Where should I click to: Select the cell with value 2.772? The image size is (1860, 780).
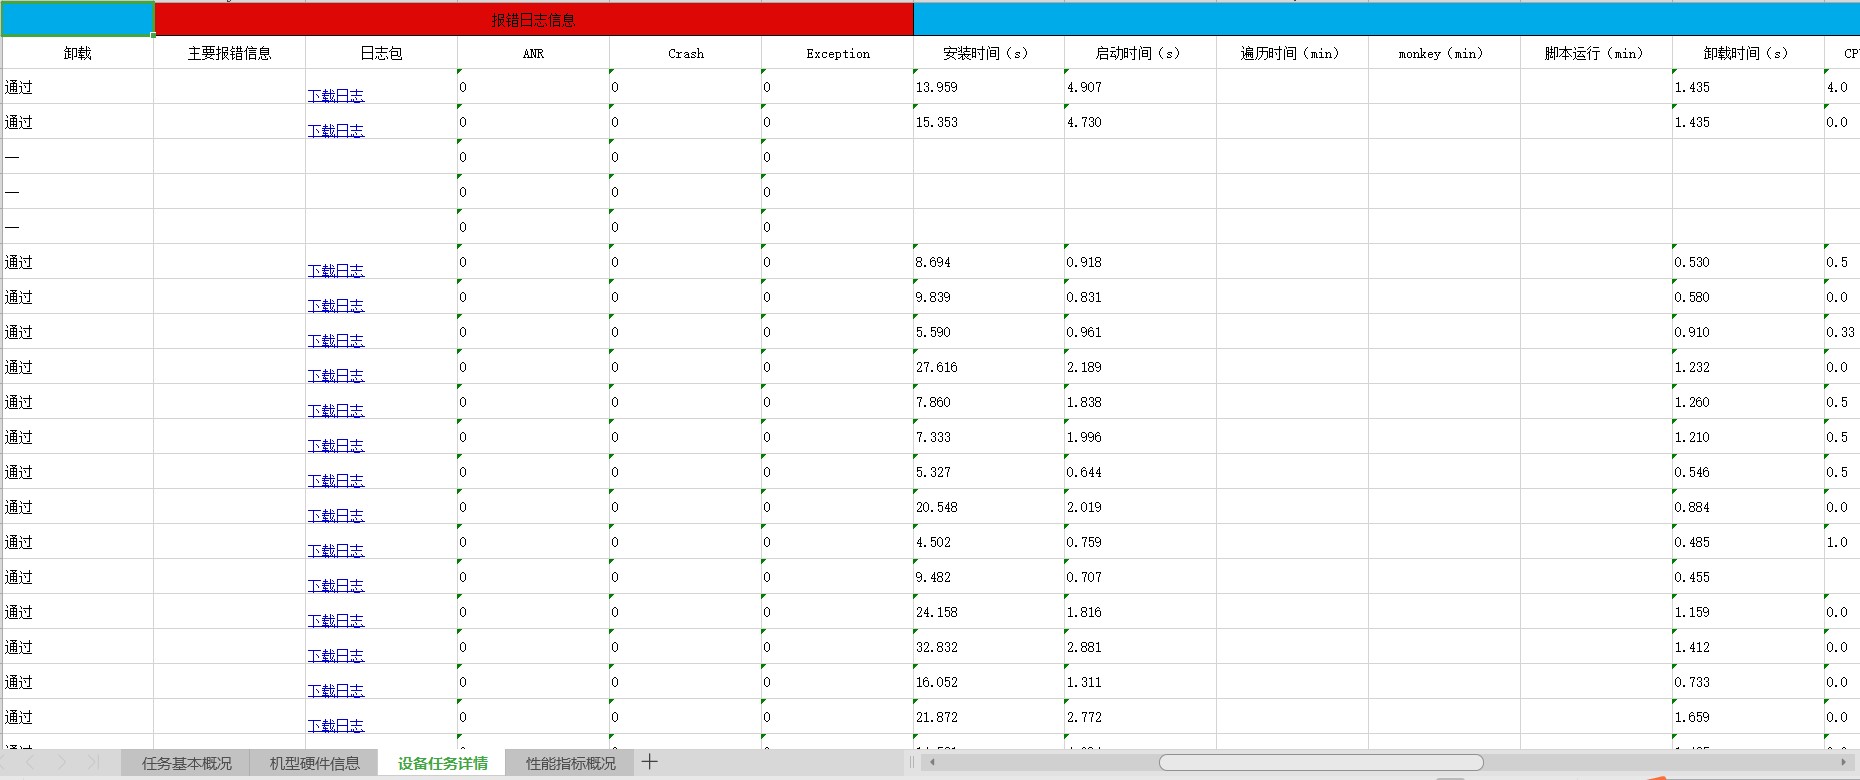(1141, 717)
